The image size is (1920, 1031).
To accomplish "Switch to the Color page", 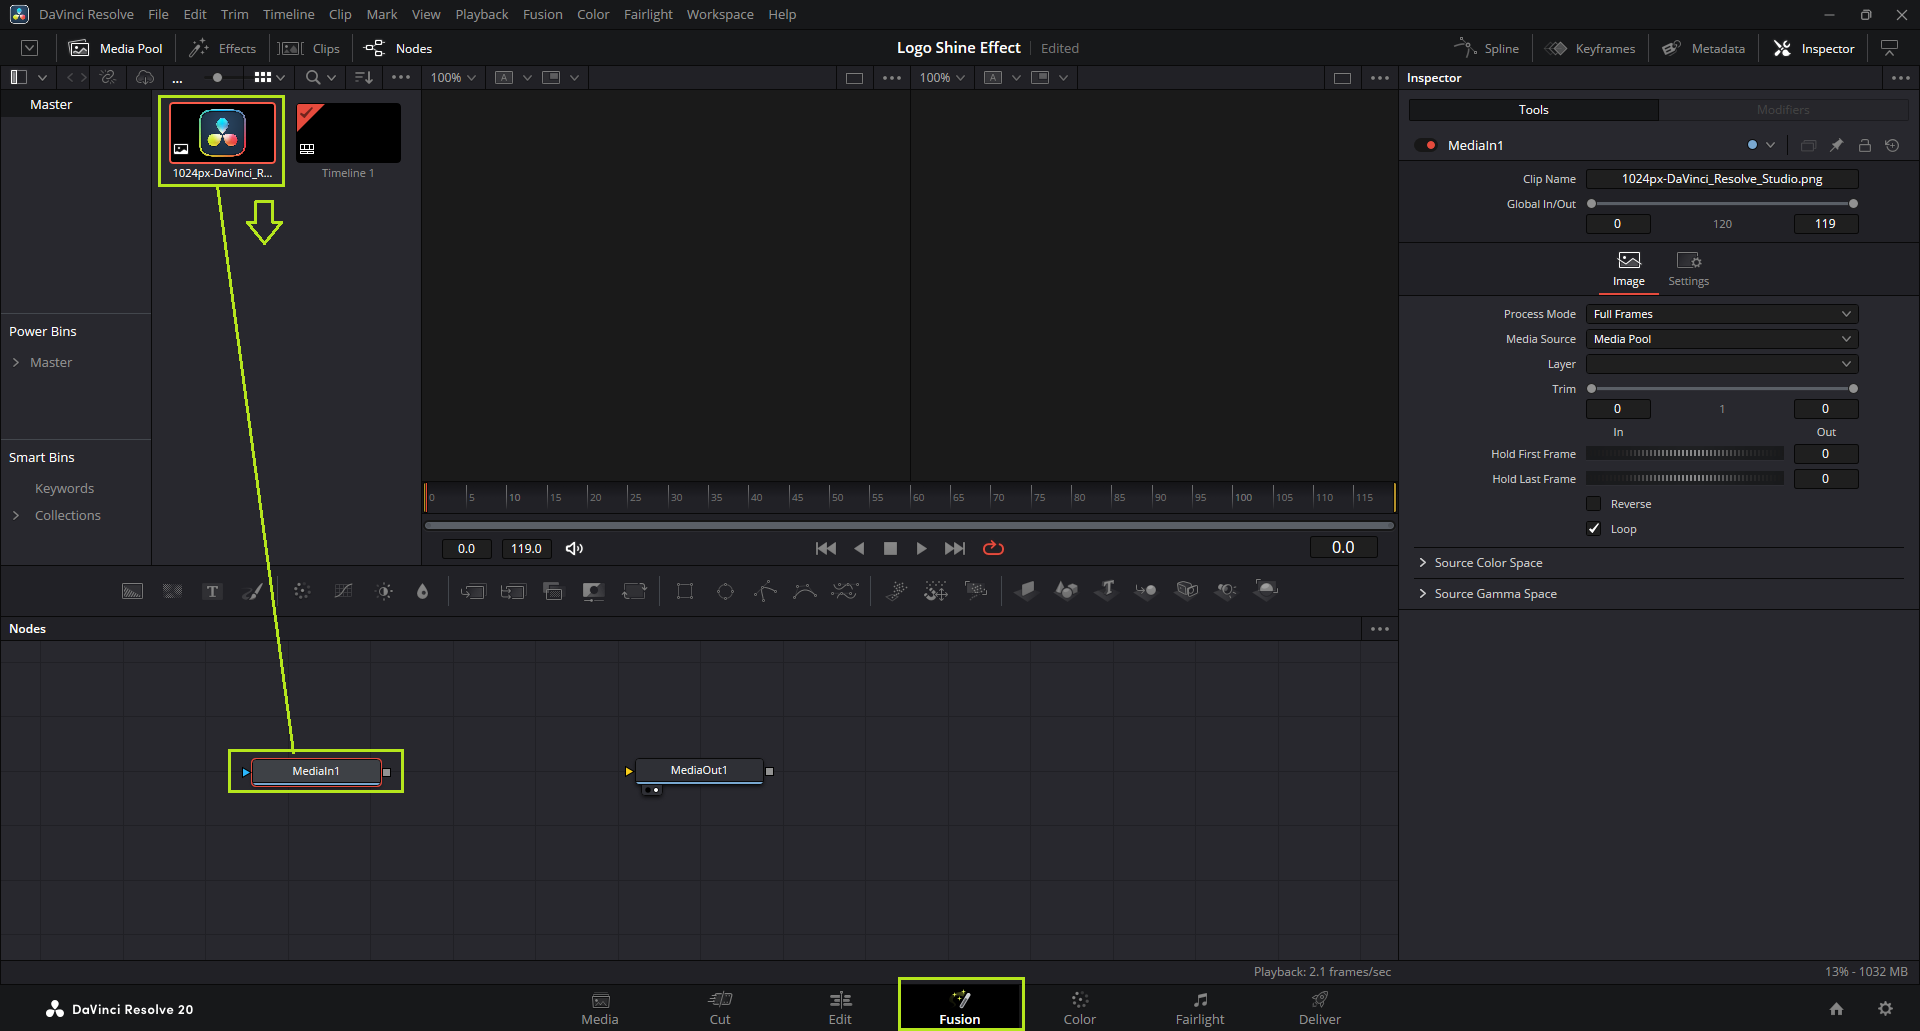I will tap(1079, 1007).
